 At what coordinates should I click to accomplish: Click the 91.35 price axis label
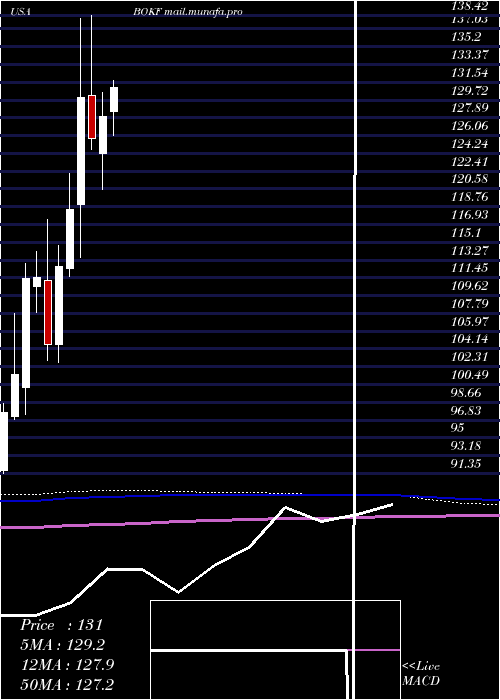tap(467, 463)
